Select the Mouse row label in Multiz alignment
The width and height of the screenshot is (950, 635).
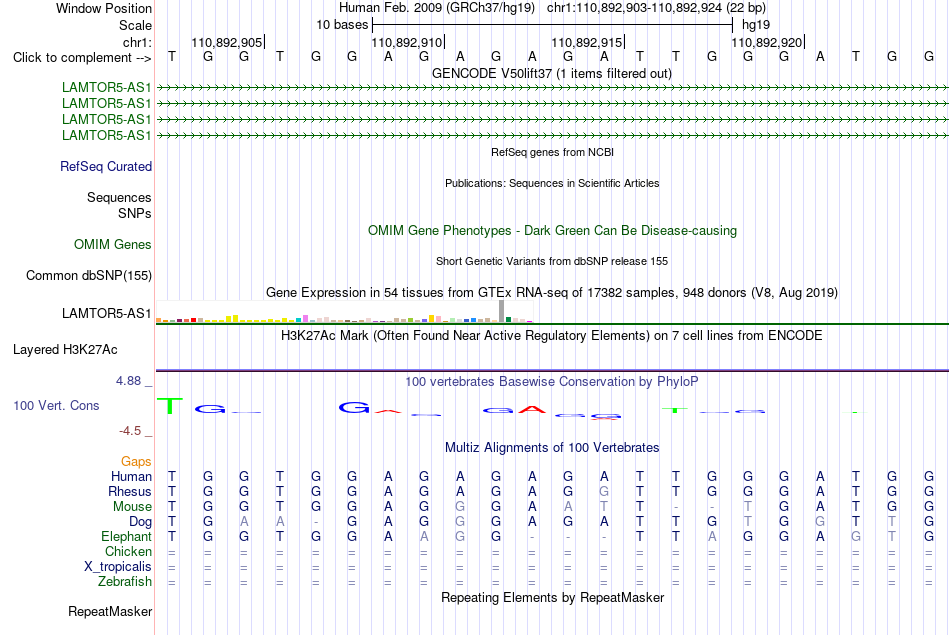(x=133, y=507)
